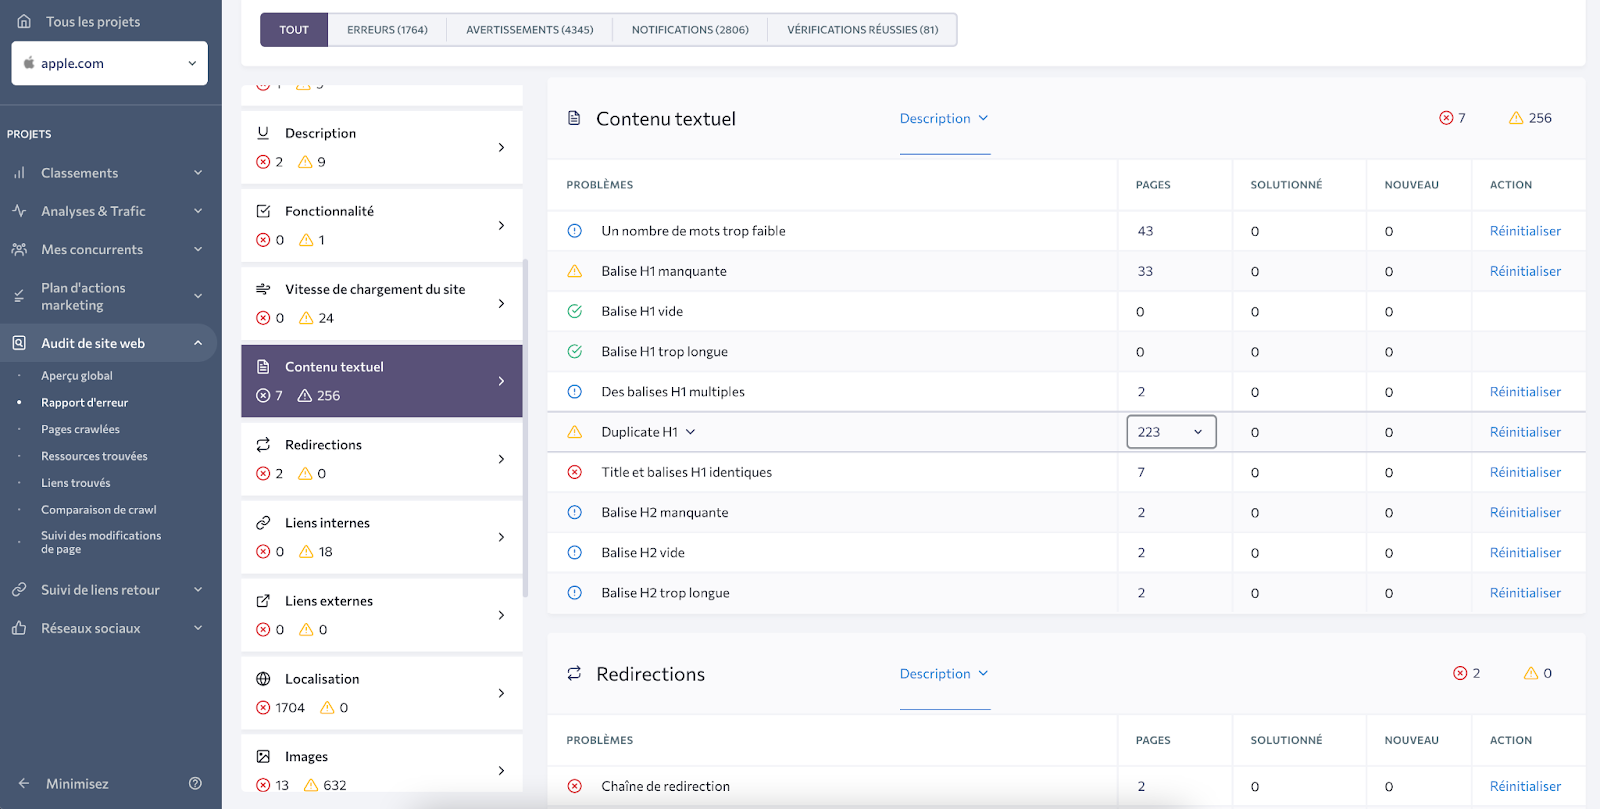Open the Liens trouvés submenu item

76,483
